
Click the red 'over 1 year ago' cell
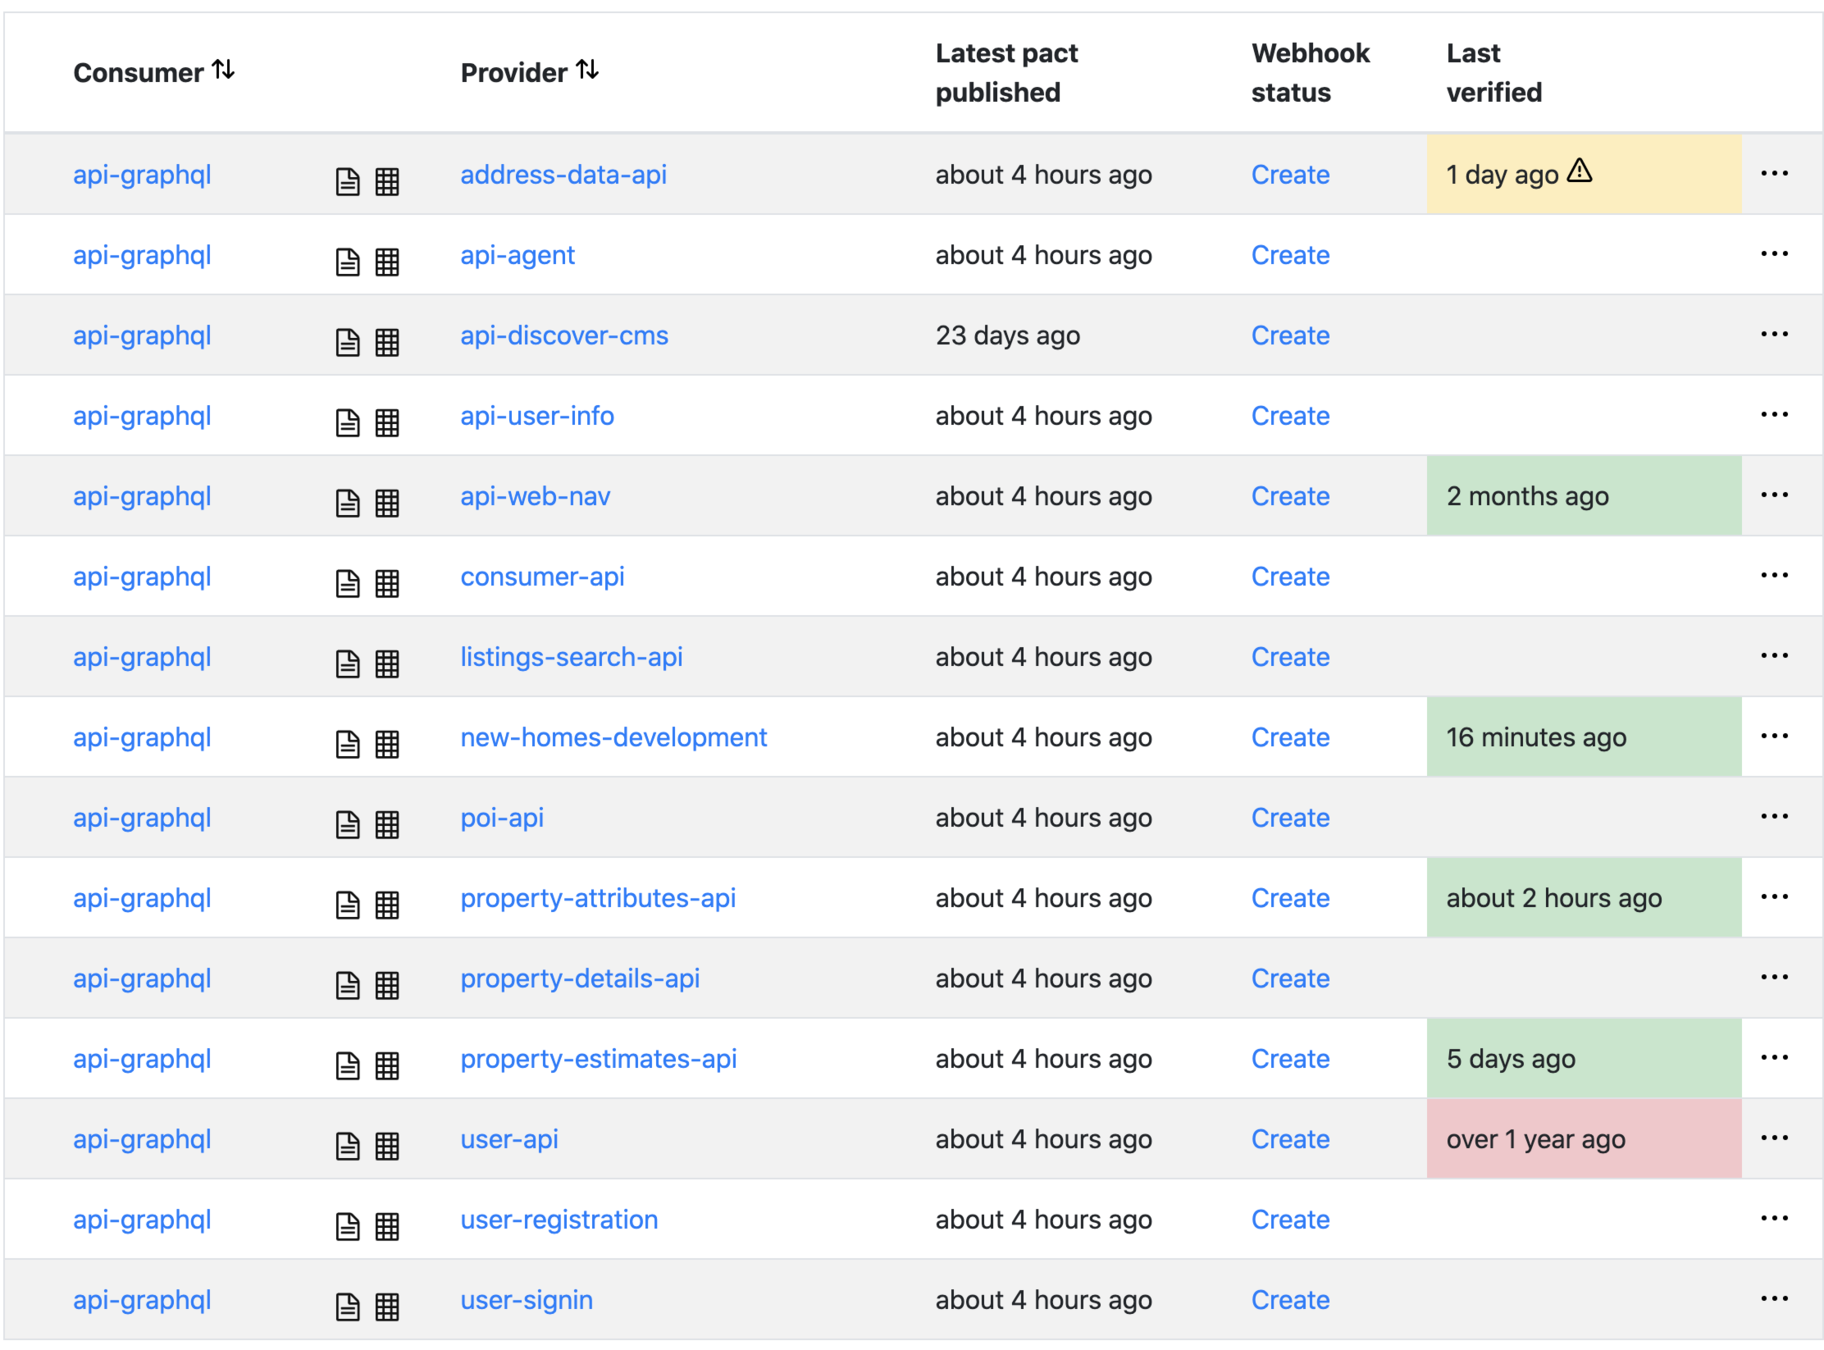point(1584,1139)
